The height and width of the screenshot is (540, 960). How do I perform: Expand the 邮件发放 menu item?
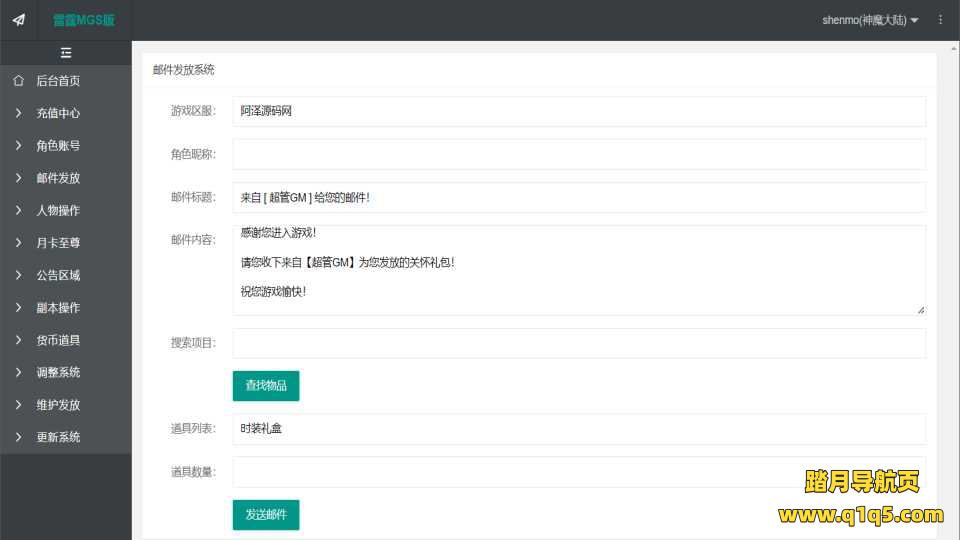tap(58, 178)
